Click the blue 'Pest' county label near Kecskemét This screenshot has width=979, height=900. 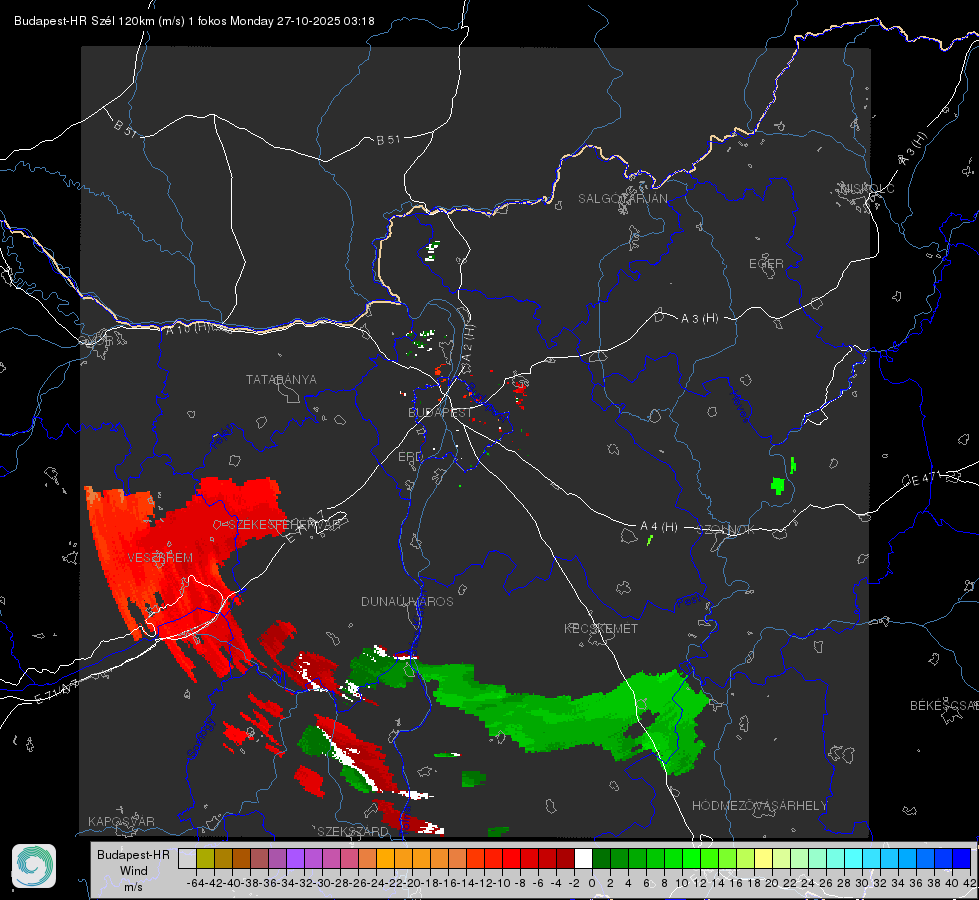point(688,601)
